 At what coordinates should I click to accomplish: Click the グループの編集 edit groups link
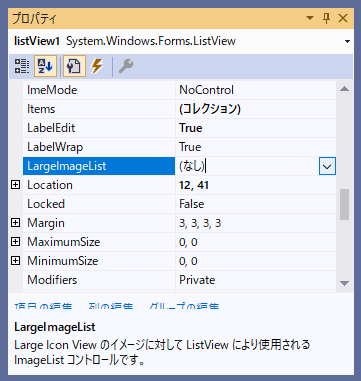(184, 307)
